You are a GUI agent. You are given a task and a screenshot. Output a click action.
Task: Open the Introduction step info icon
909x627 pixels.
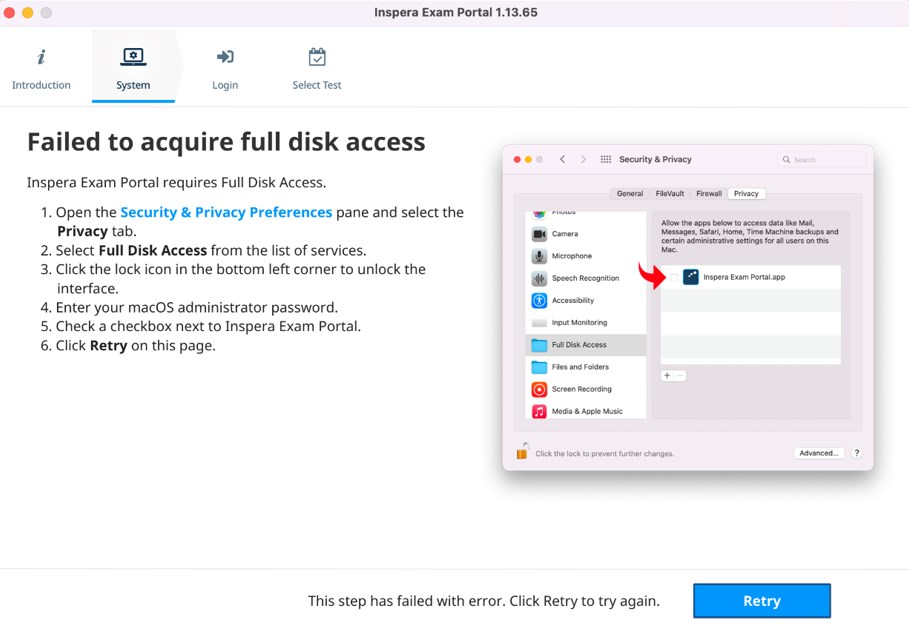pyautogui.click(x=41, y=57)
